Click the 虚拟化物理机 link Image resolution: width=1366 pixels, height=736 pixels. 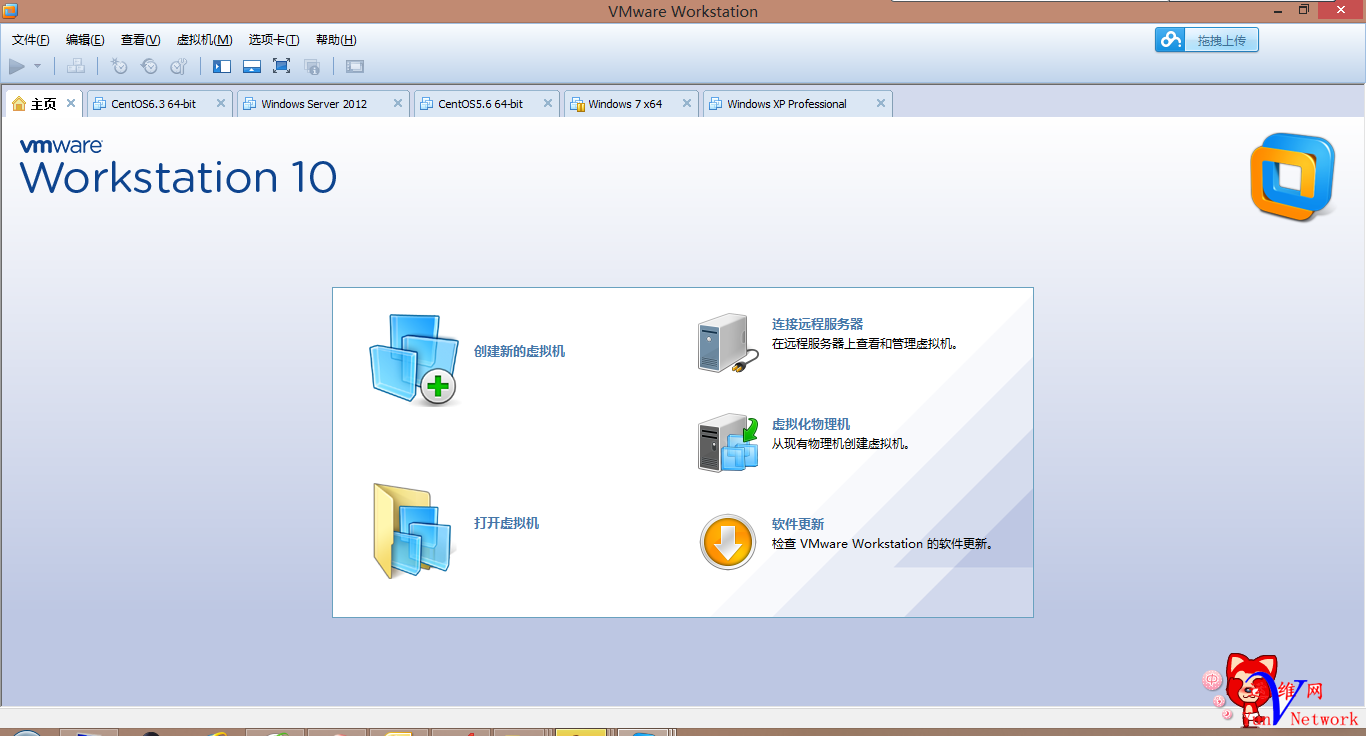811,424
